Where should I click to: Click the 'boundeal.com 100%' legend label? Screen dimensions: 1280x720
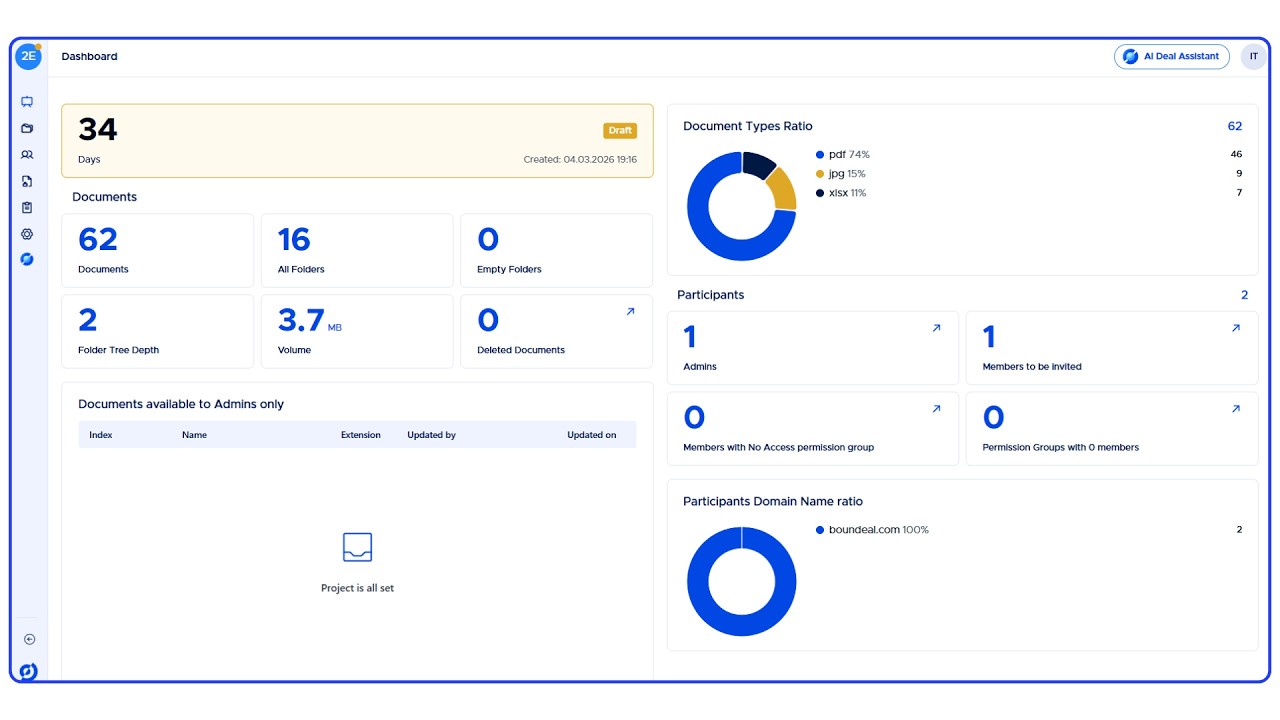[x=879, y=530]
